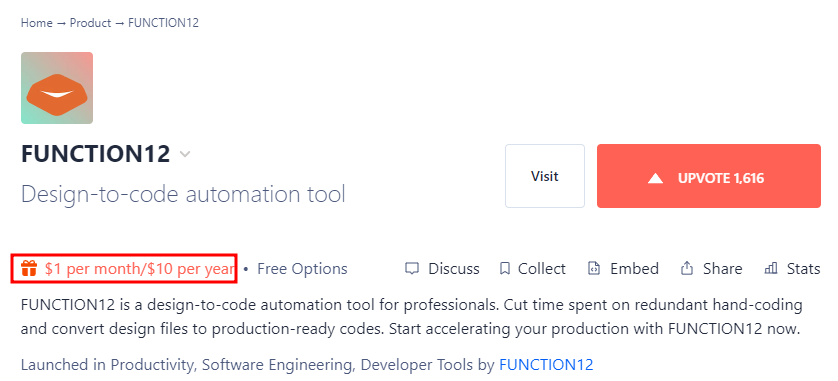Expand the chevron next to FUNCTION12 title
This screenshot has width=838, height=381.
(x=185, y=154)
